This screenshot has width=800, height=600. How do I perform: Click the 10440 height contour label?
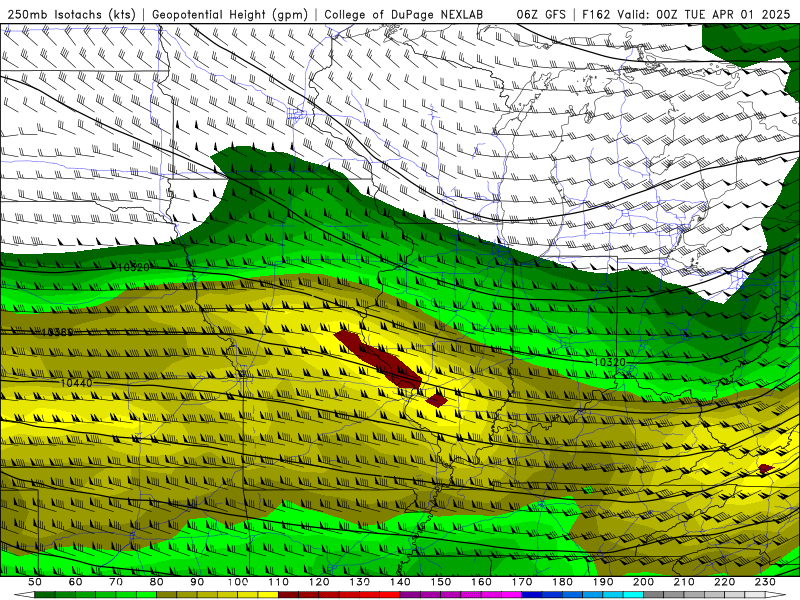pos(77,383)
